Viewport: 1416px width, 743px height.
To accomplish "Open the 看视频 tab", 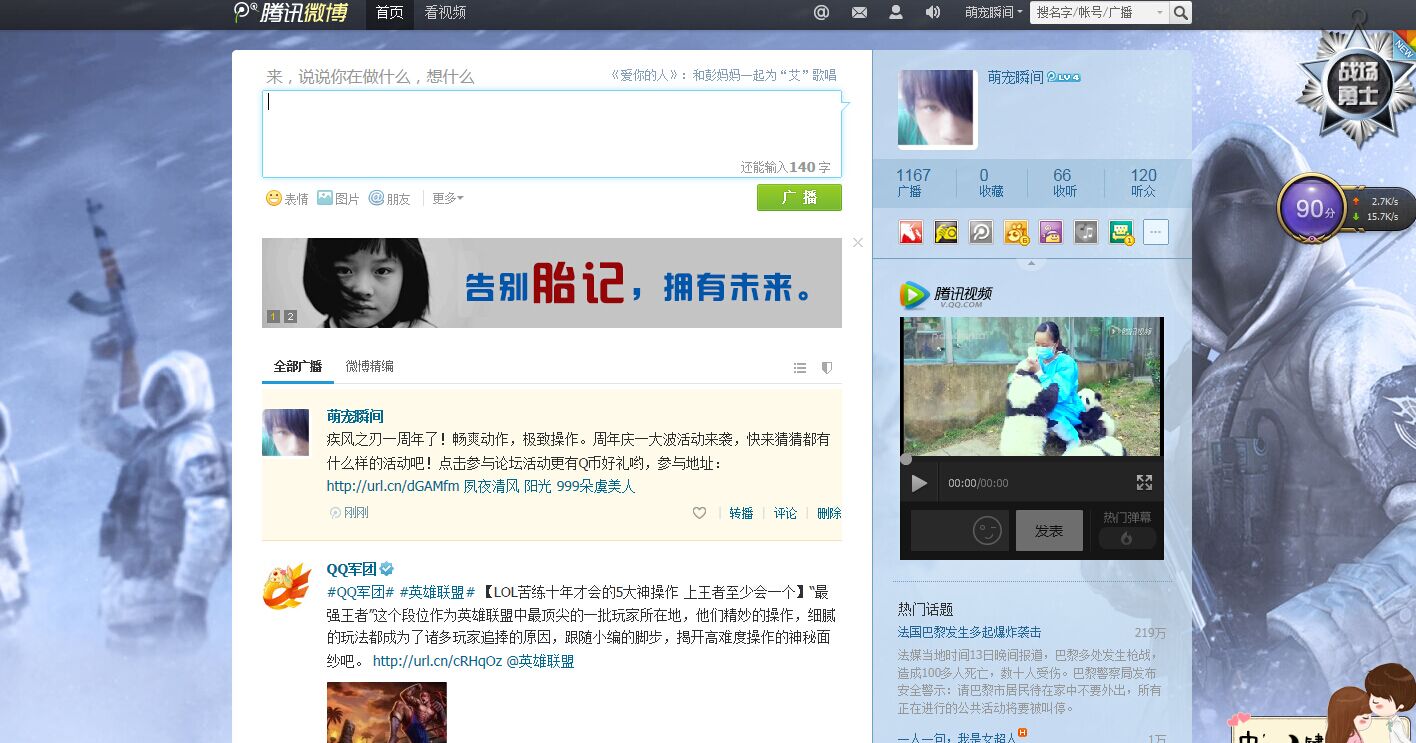I will (x=445, y=13).
